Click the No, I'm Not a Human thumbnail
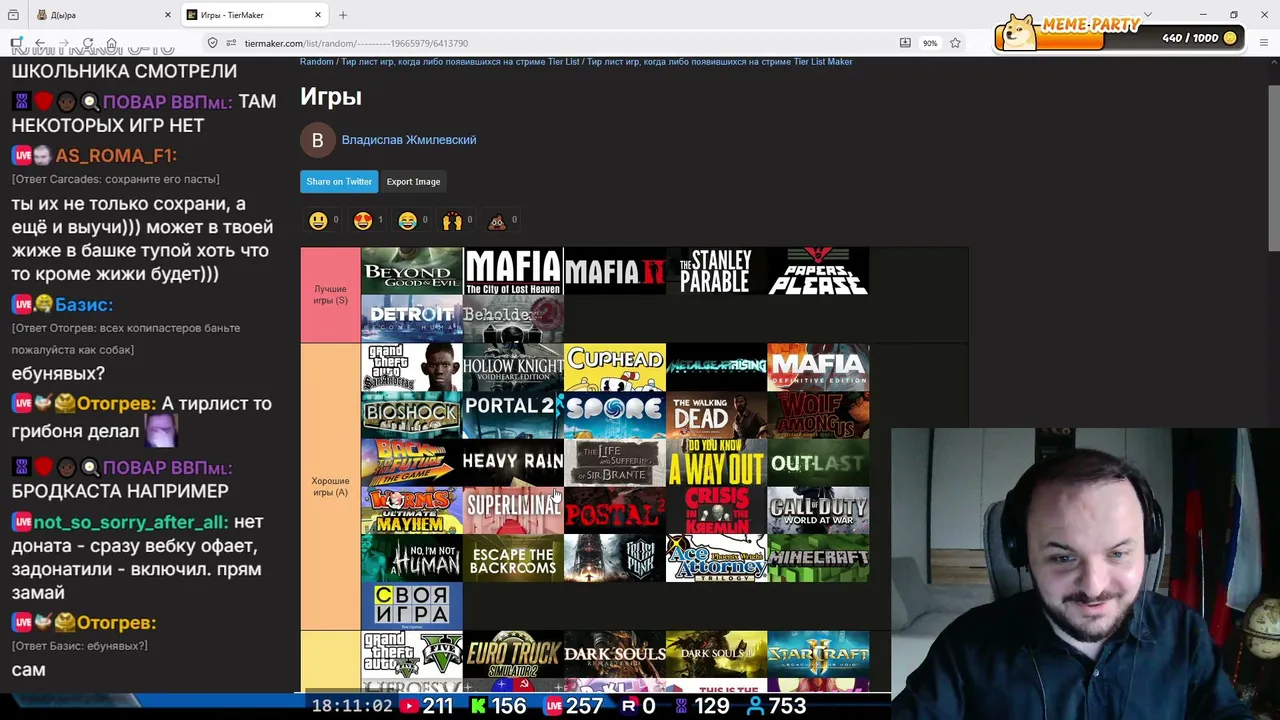This screenshot has height=720, width=1280. (412, 559)
